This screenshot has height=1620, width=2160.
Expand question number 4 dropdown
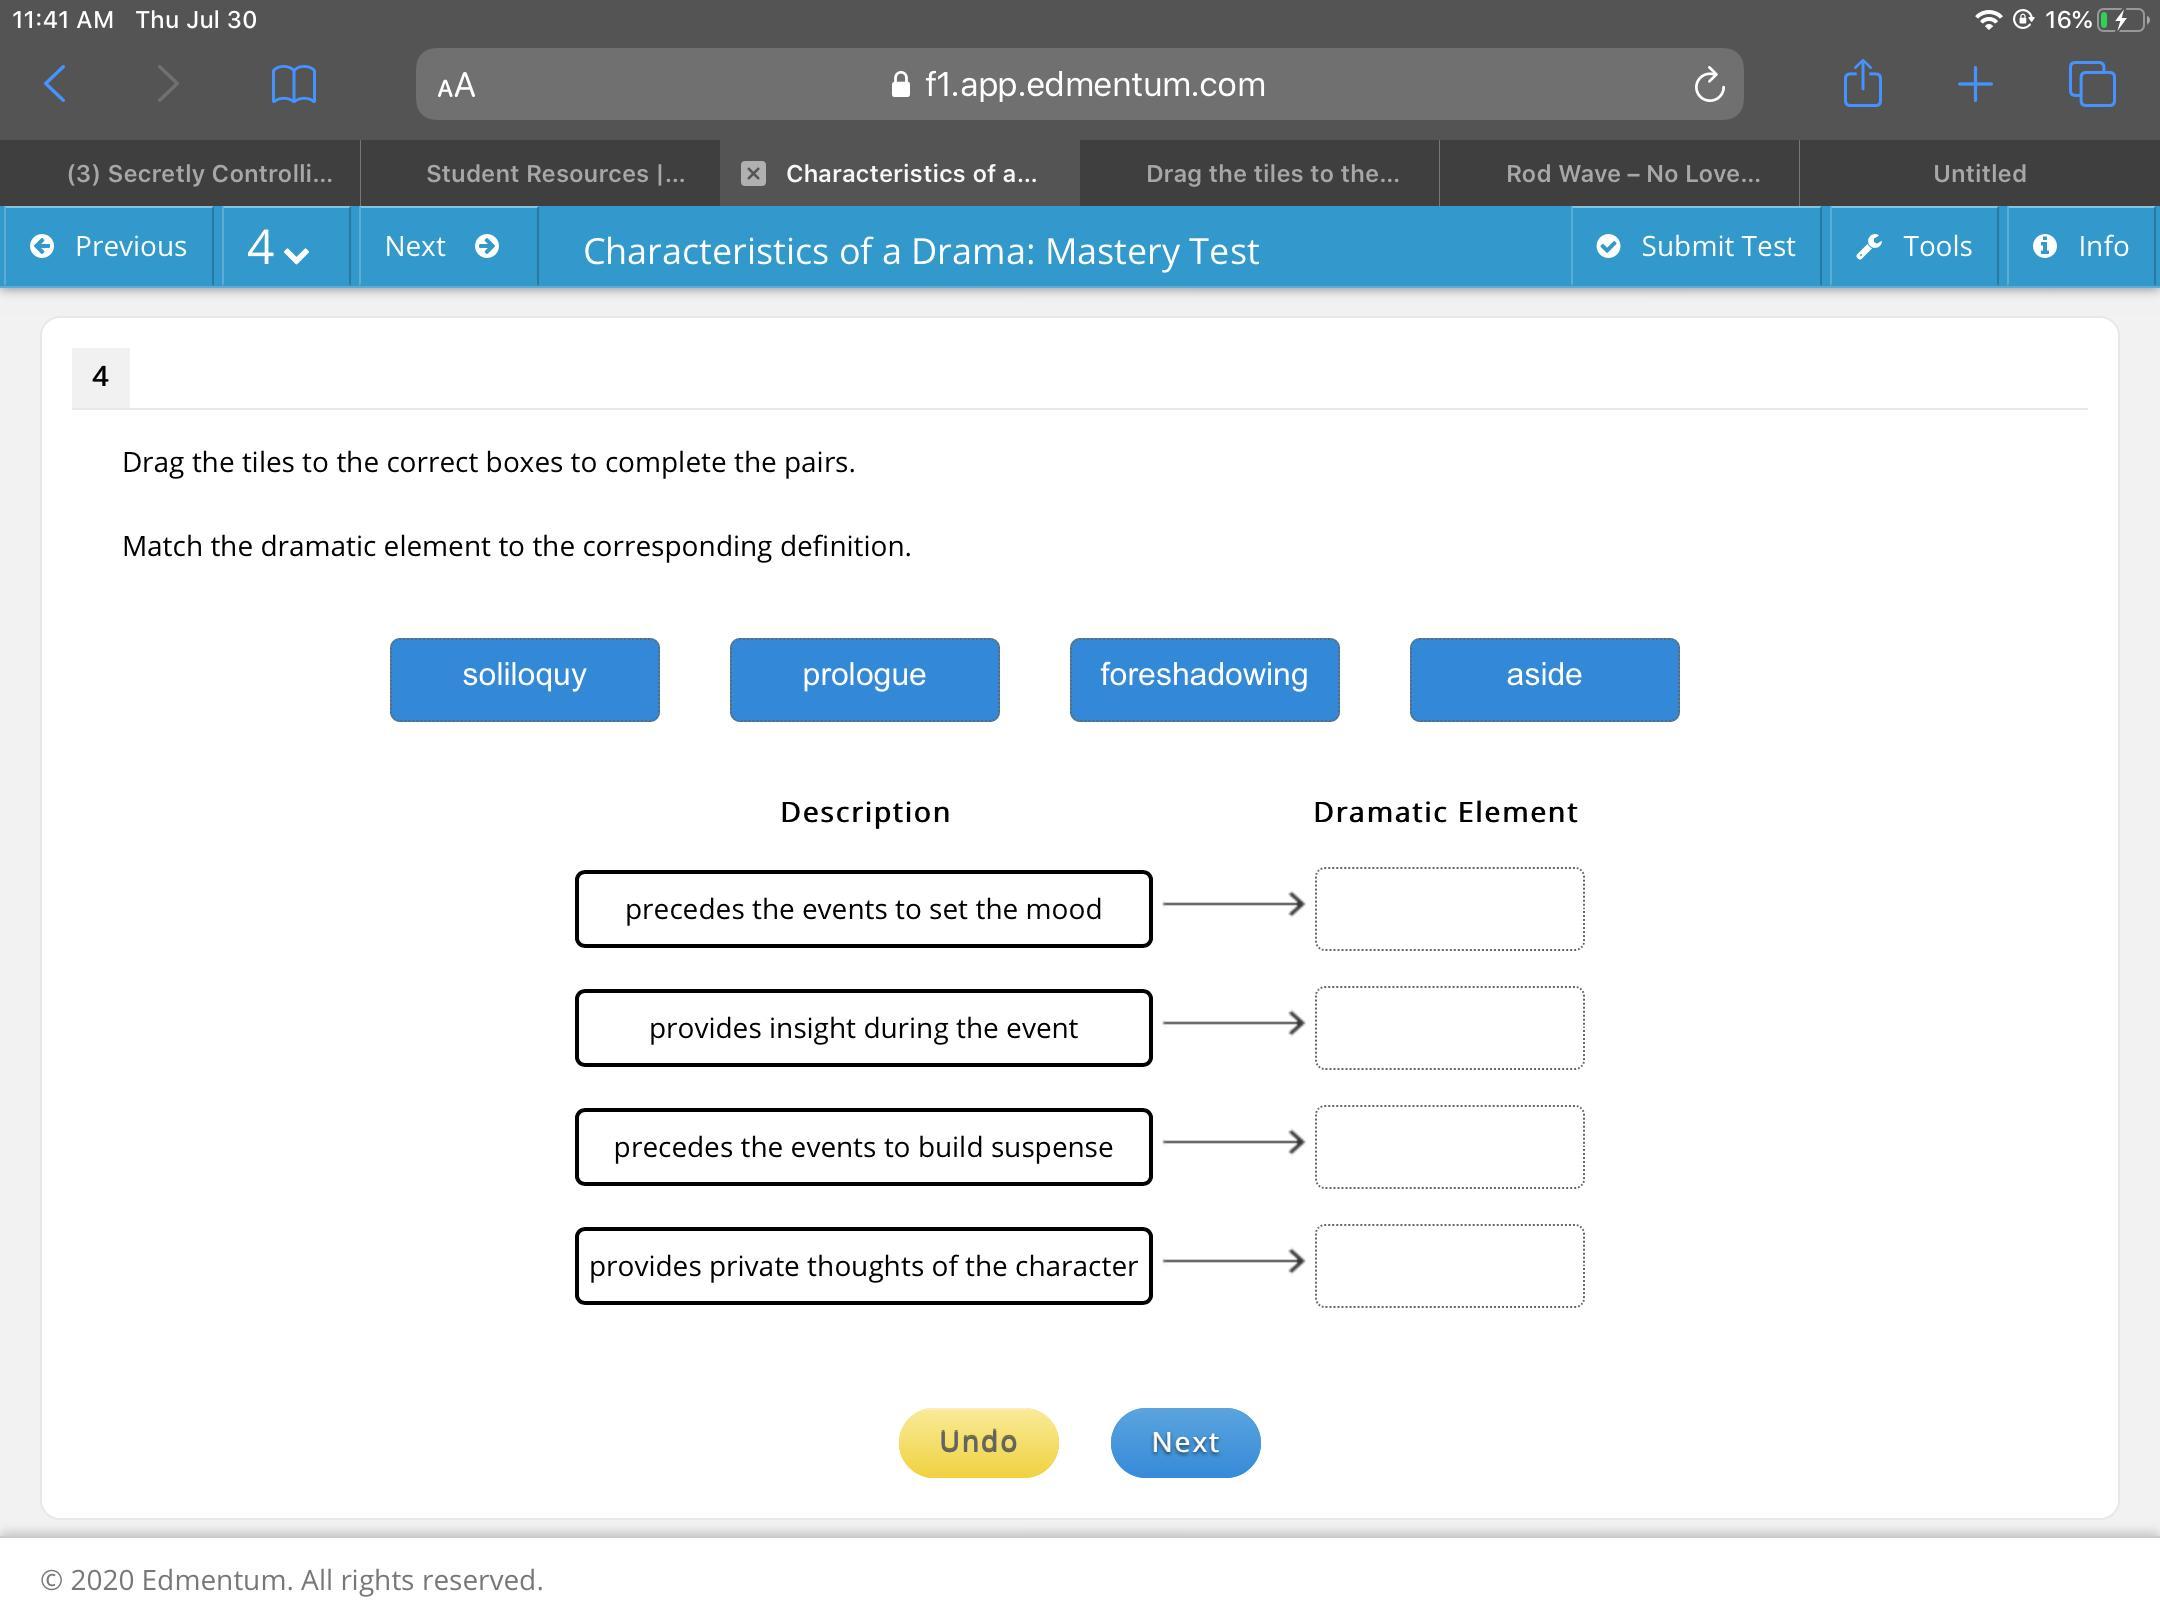coord(278,247)
